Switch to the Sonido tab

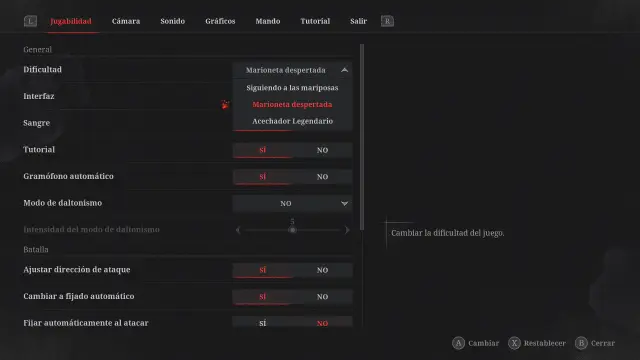(172, 21)
